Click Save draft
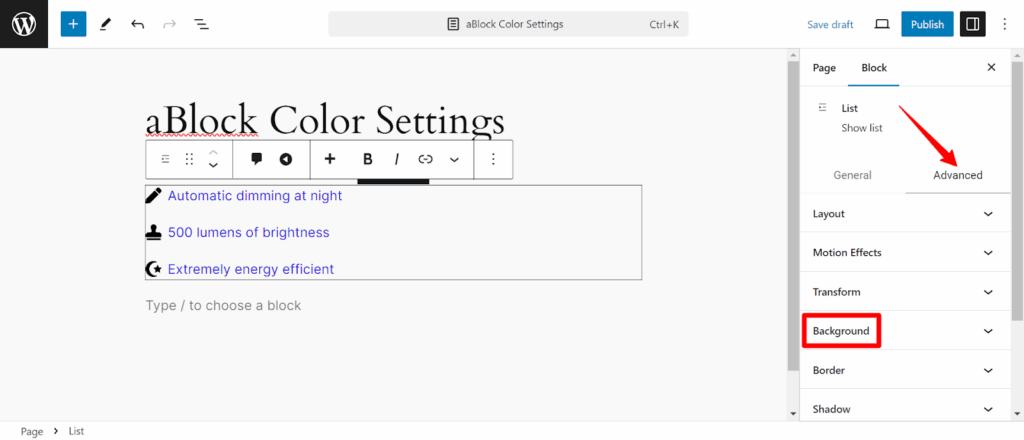The height and width of the screenshot is (440, 1024). pos(830,25)
